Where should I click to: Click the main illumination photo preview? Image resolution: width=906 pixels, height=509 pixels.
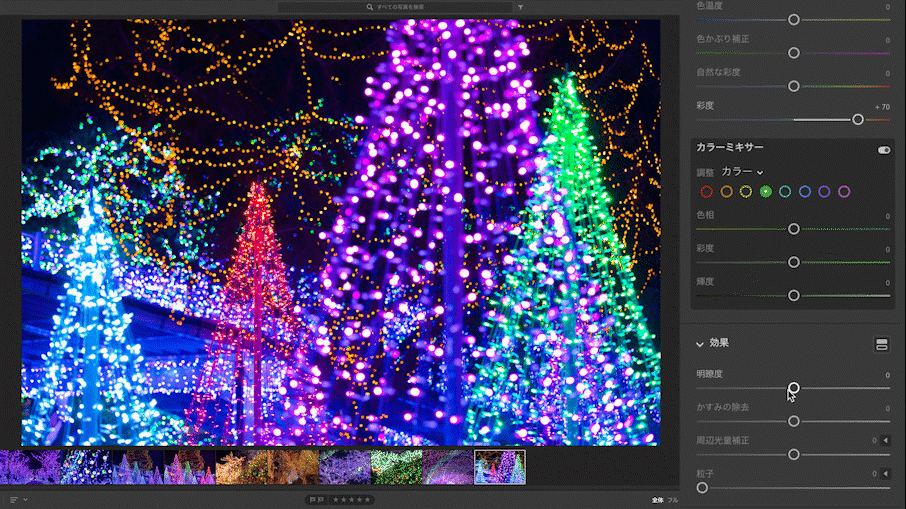341,232
